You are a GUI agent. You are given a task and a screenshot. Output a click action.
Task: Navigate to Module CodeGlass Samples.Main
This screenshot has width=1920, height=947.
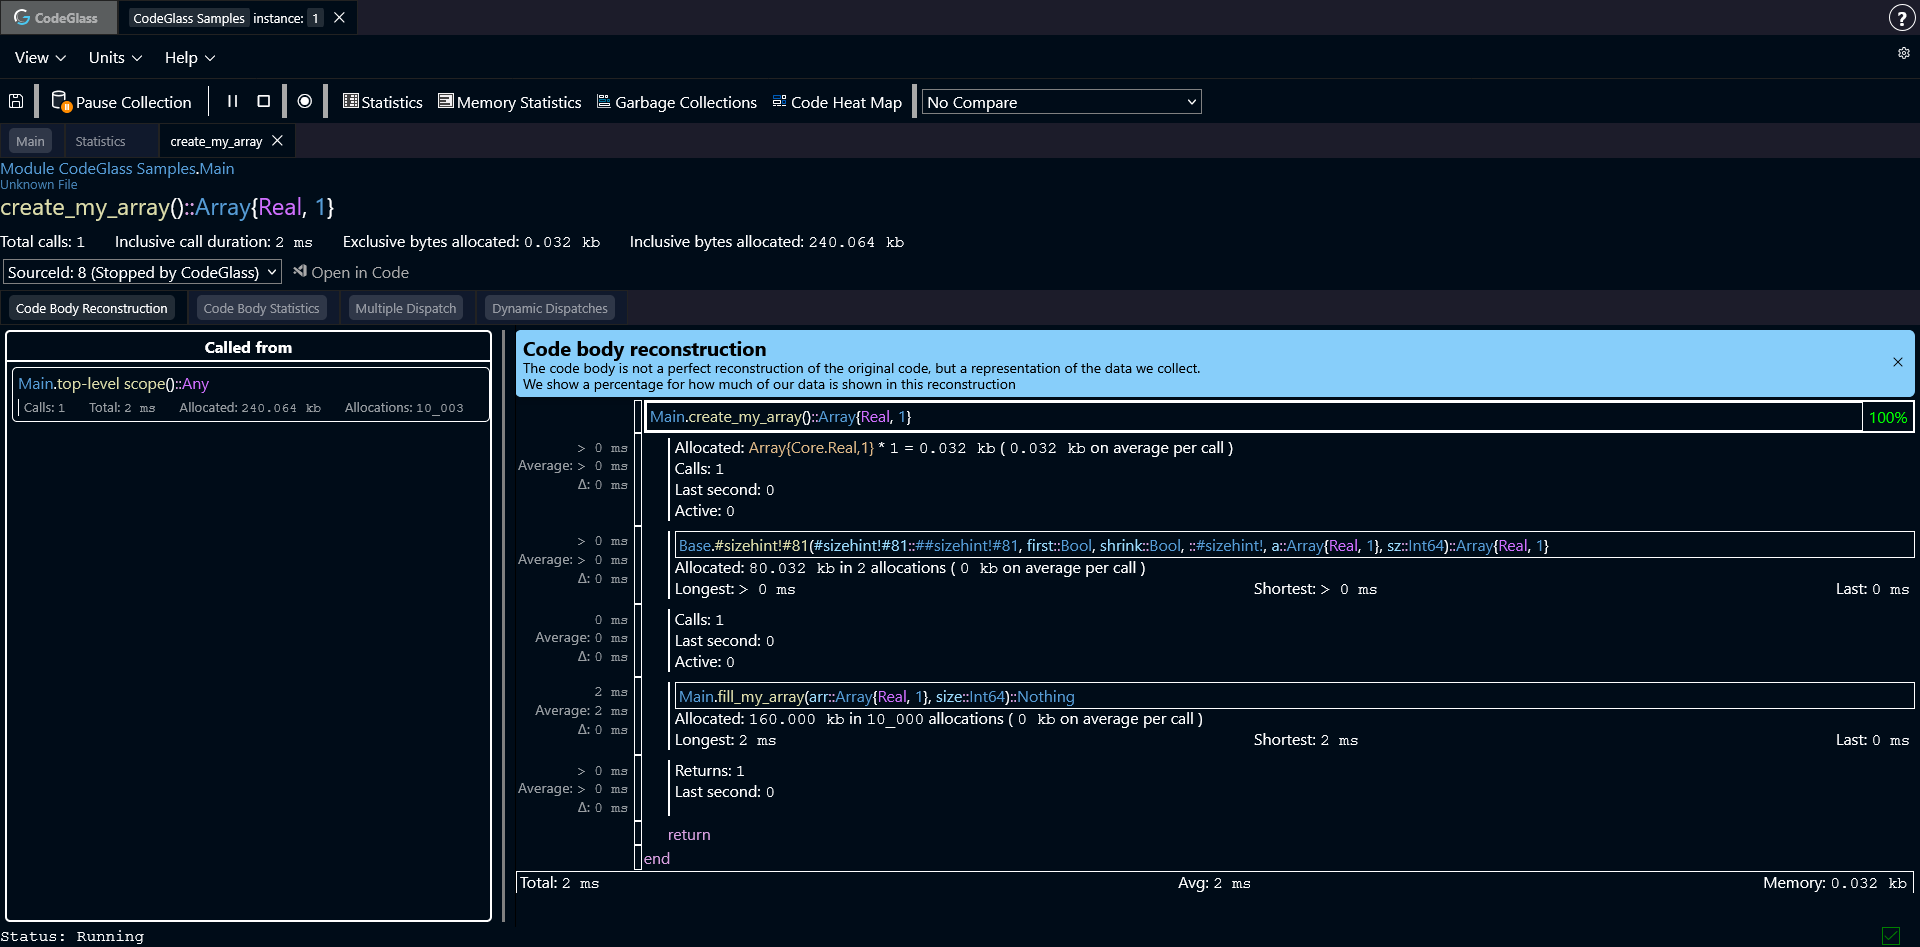(118, 168)
